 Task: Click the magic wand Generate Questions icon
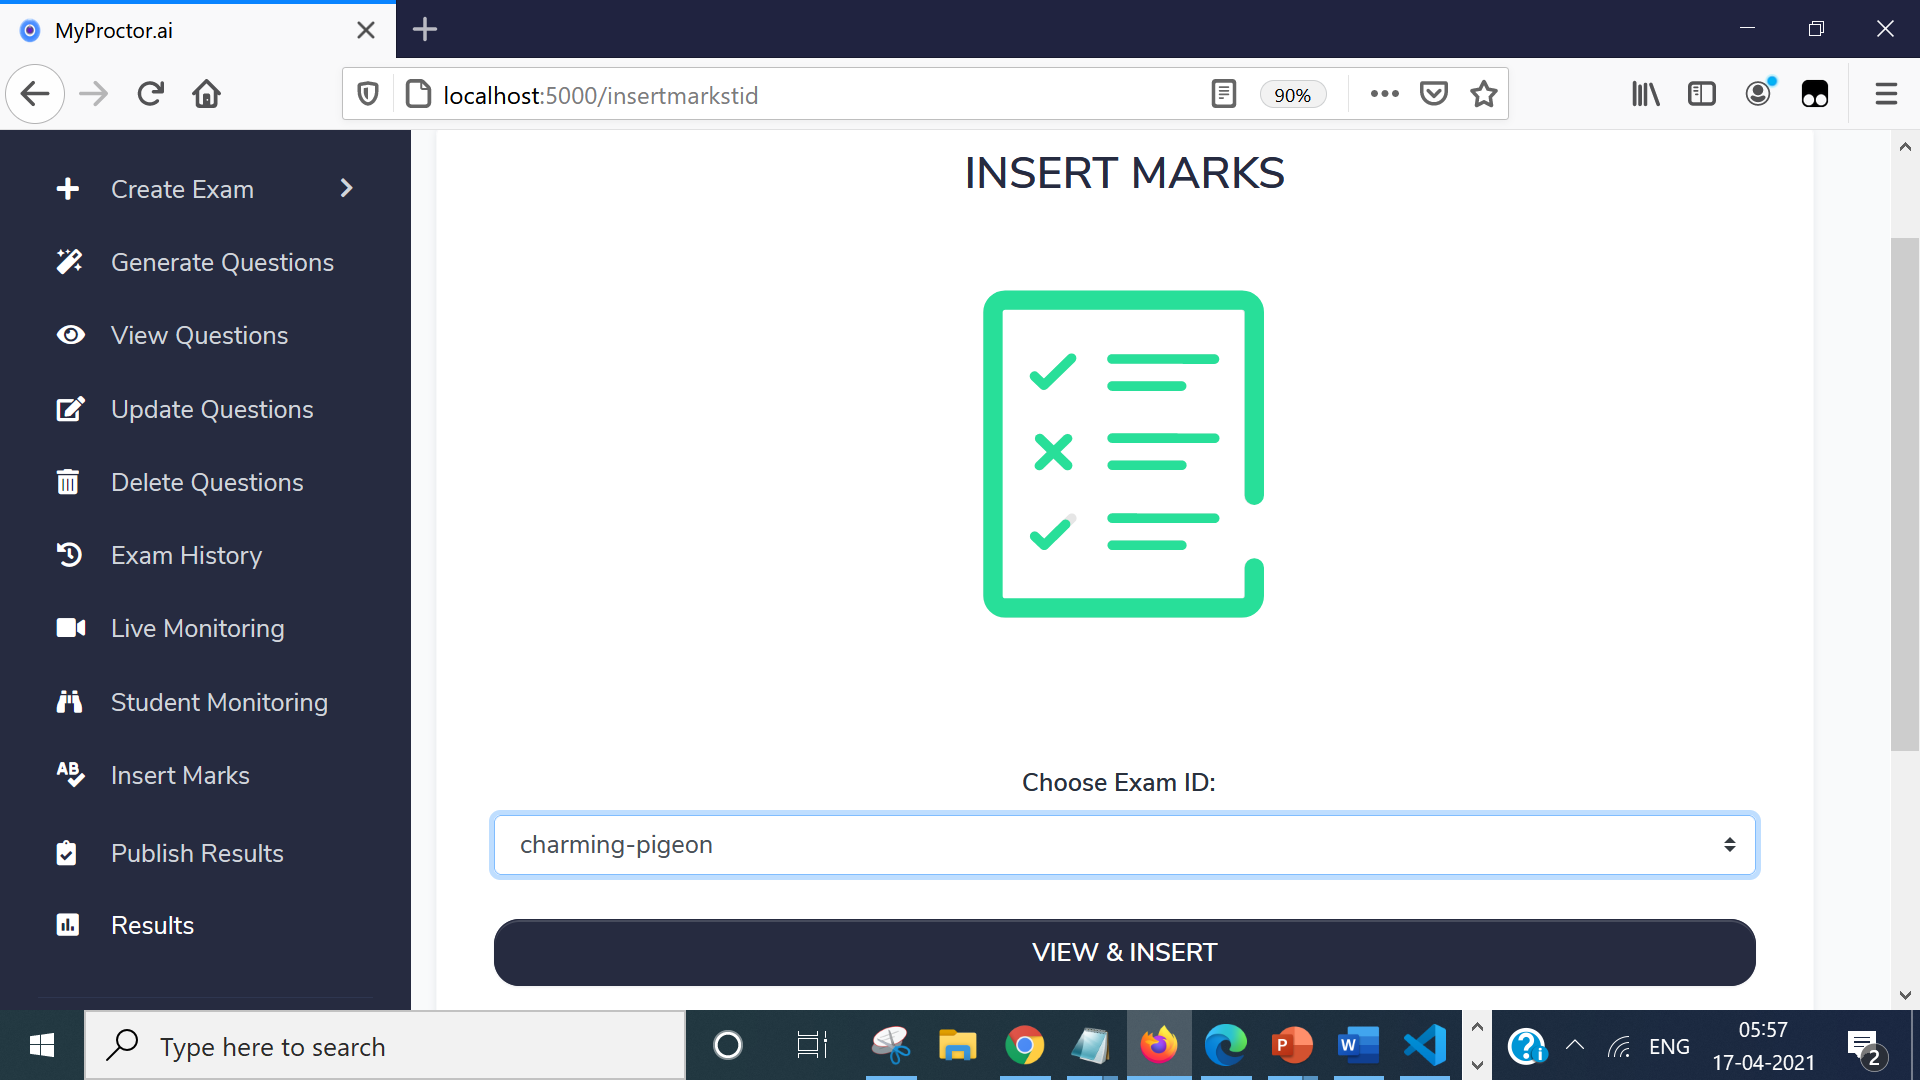[69, 262]
